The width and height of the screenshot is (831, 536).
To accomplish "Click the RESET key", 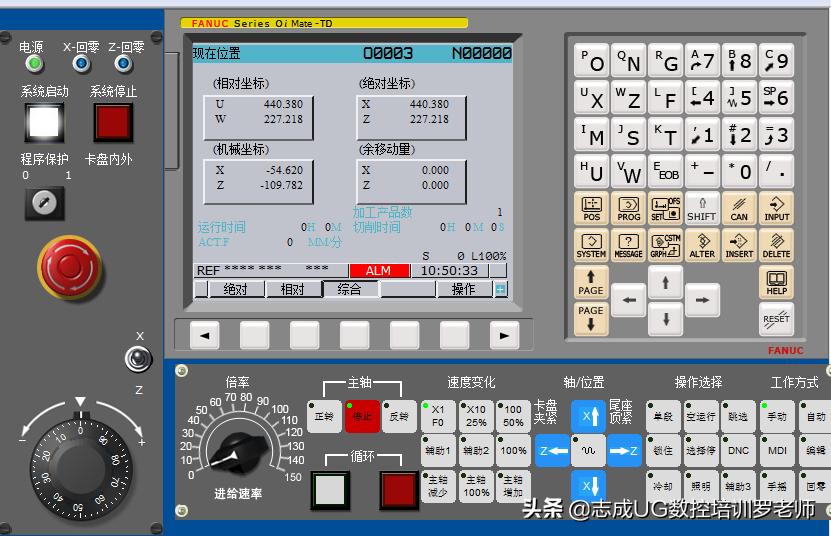I will point(776,319).
